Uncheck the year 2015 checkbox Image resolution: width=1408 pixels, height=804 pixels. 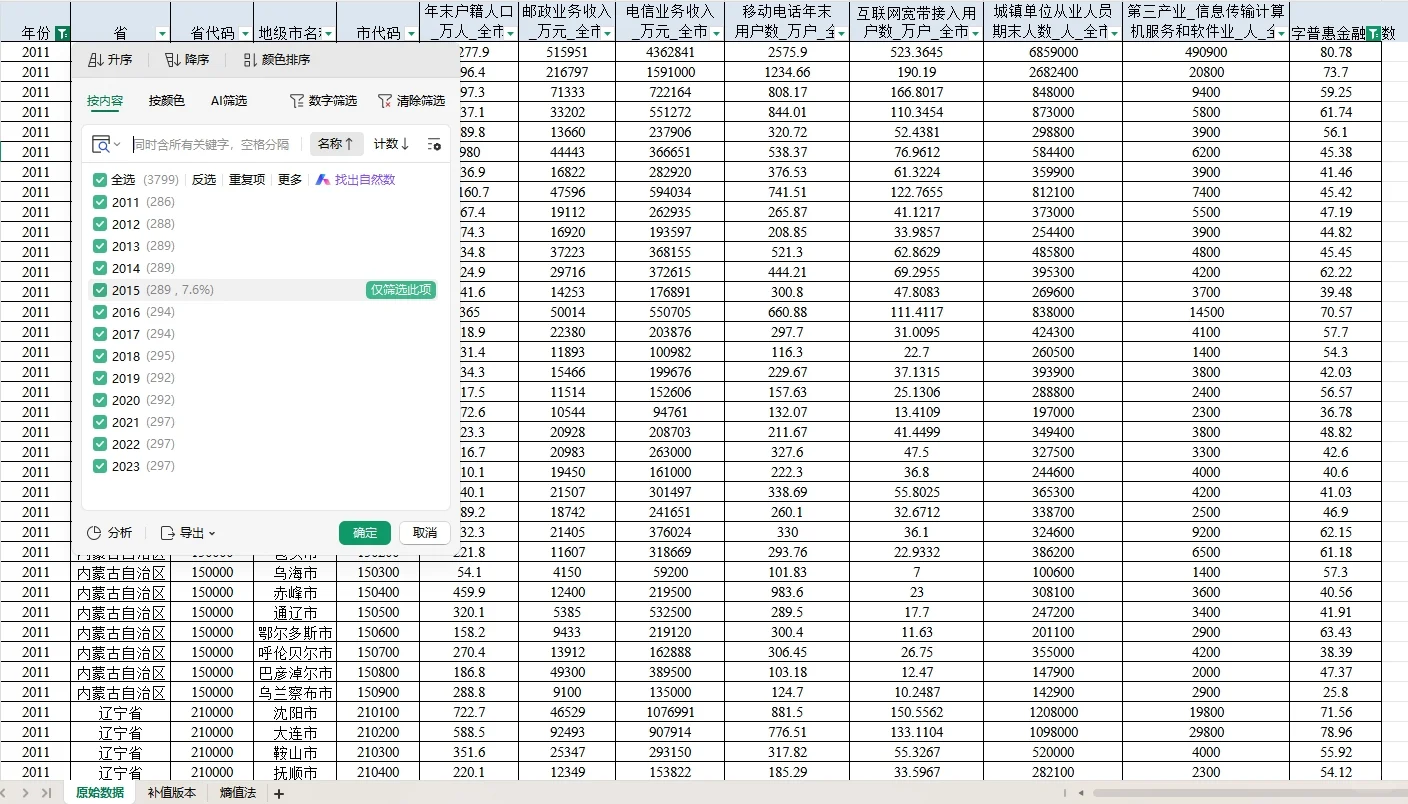point(100,289)
